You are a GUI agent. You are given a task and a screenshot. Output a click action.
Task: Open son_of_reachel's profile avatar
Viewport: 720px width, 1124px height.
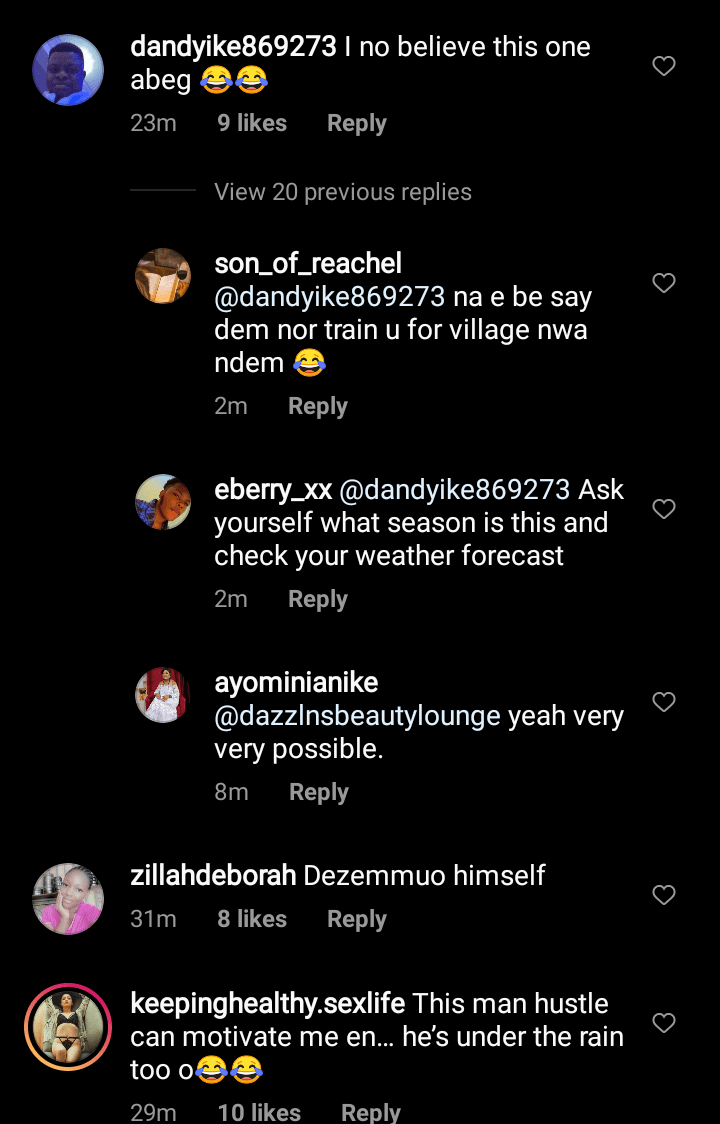[x=163, y=276]
